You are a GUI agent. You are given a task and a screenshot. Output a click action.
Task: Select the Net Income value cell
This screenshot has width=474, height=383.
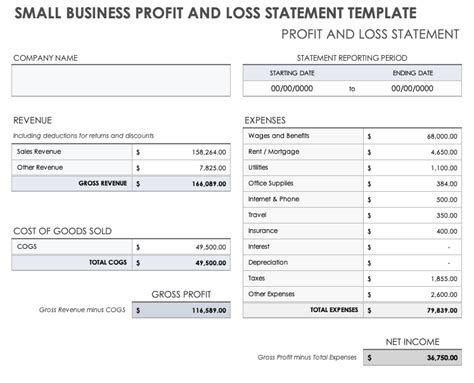413,358
